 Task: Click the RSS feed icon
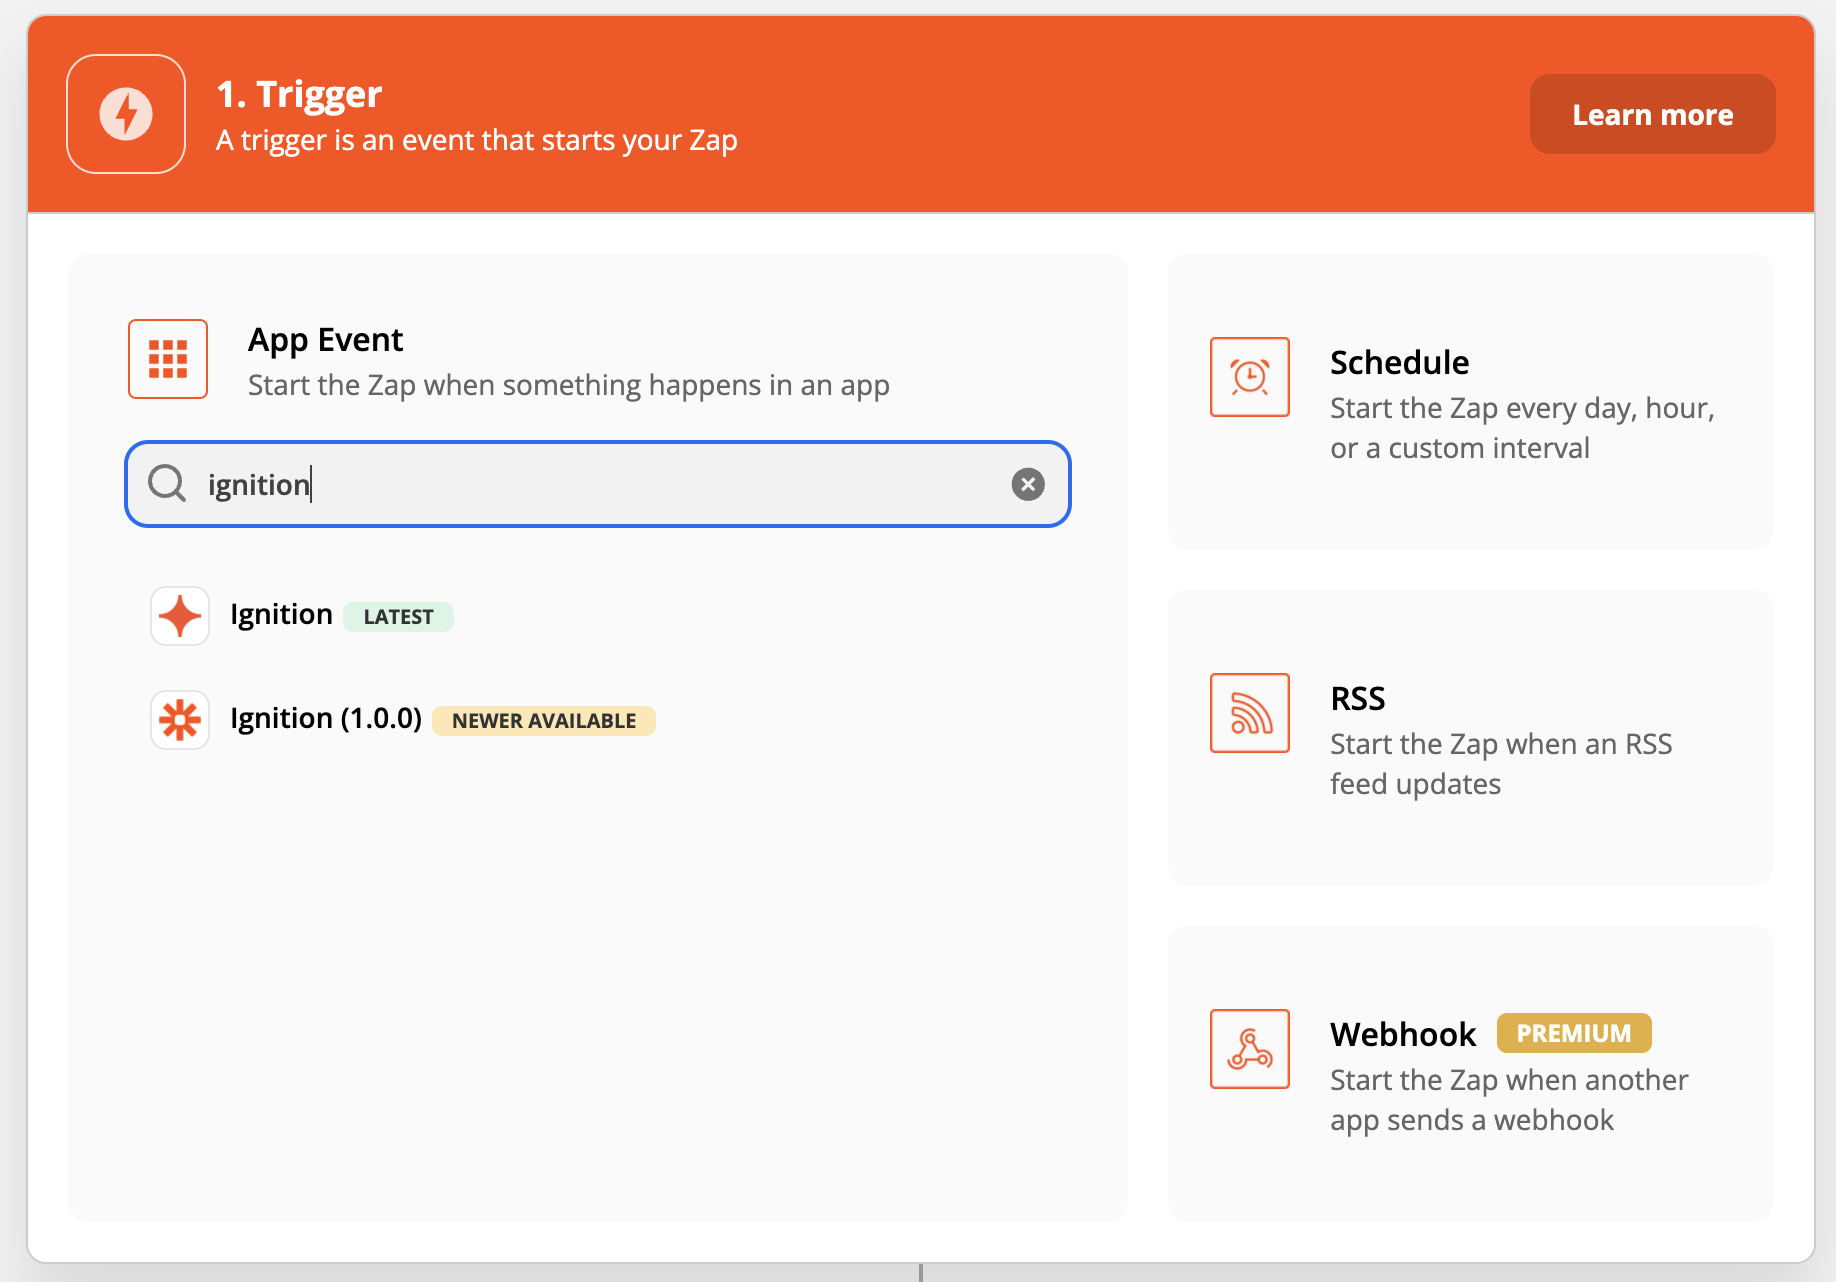pos(1250,713)
